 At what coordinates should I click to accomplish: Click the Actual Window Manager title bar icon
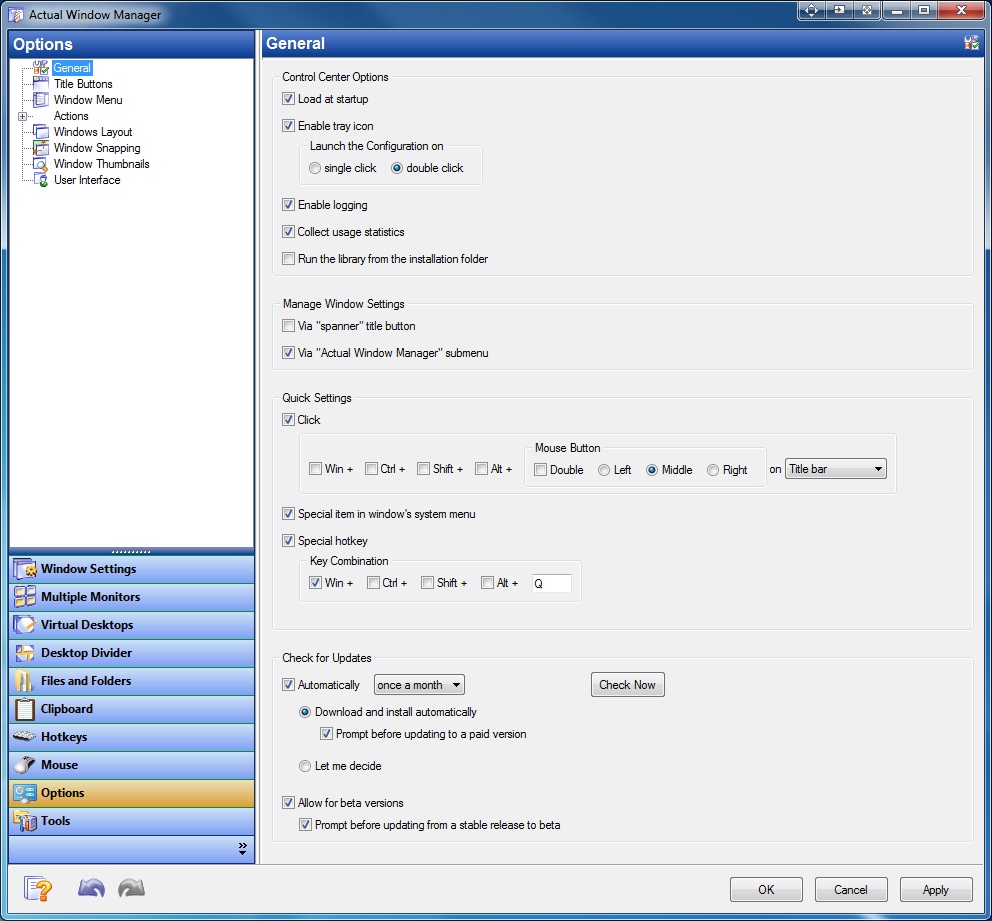[x=16, y=15]
